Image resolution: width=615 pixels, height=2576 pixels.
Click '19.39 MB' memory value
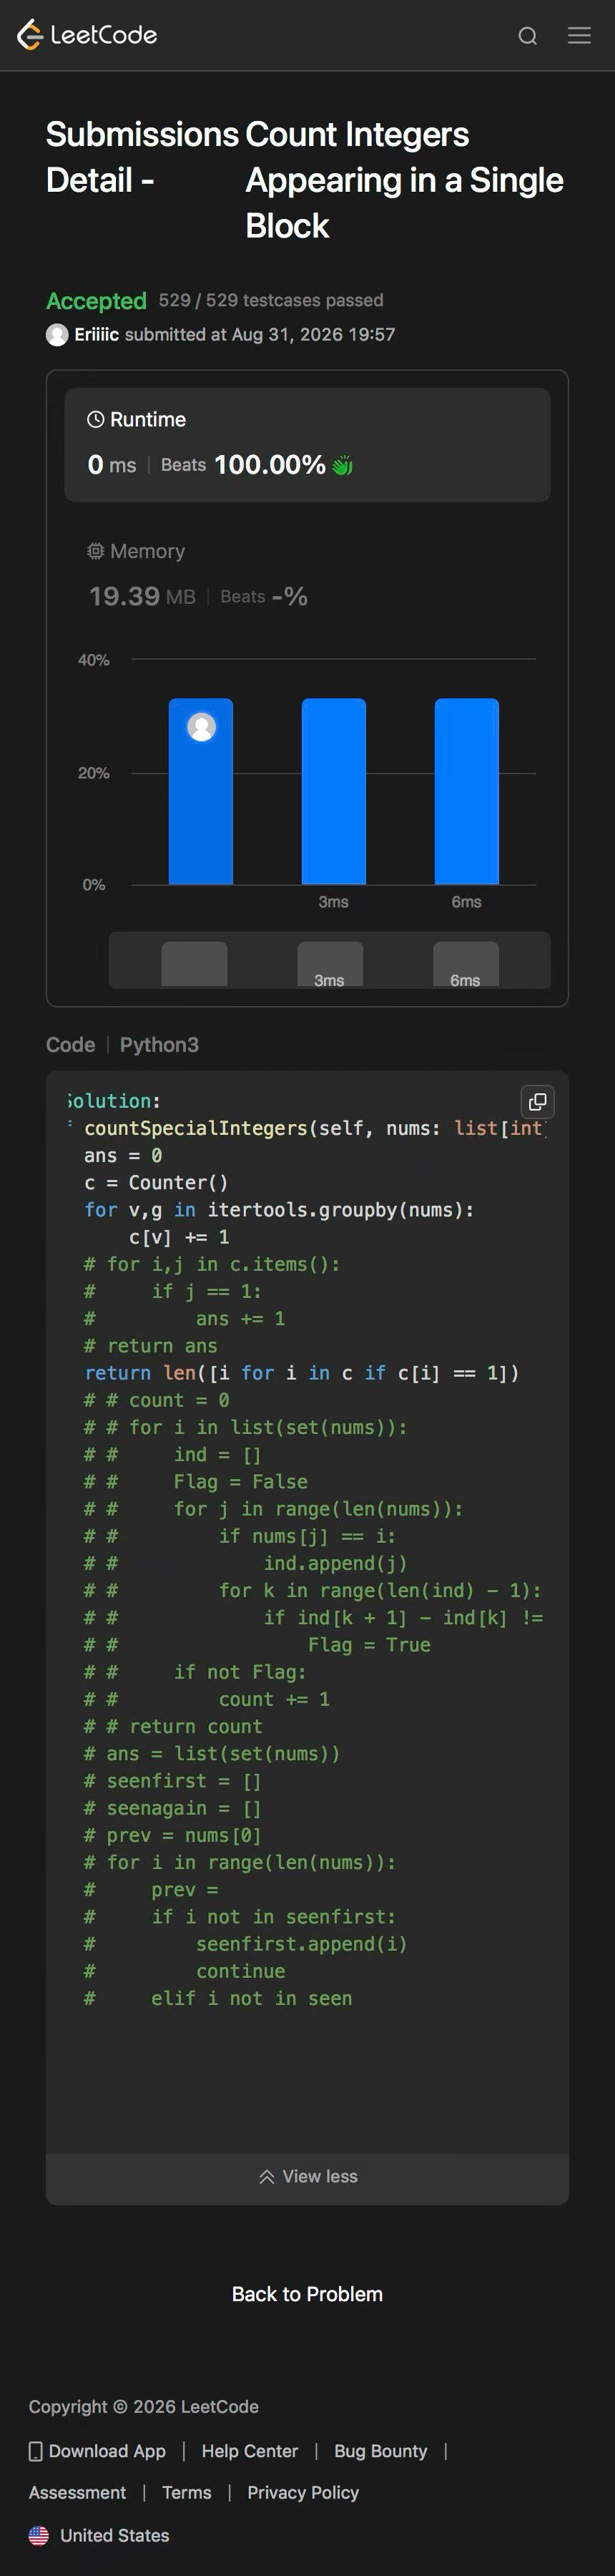[142, 596]
